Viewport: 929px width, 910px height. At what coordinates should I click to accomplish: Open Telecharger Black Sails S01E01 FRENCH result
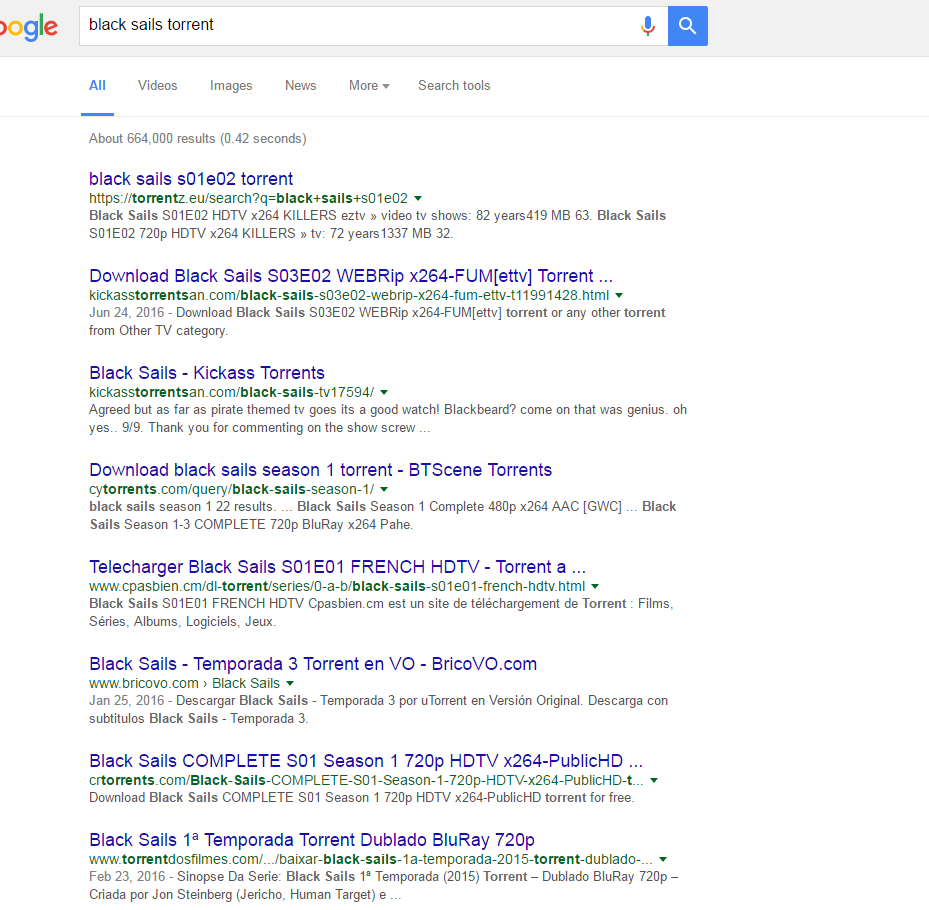337,567
